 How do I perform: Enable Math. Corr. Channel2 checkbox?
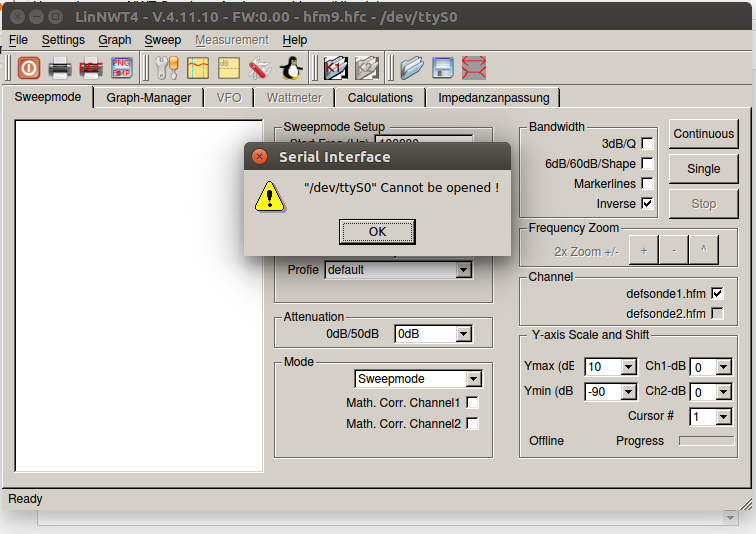[x=472, y=424]
